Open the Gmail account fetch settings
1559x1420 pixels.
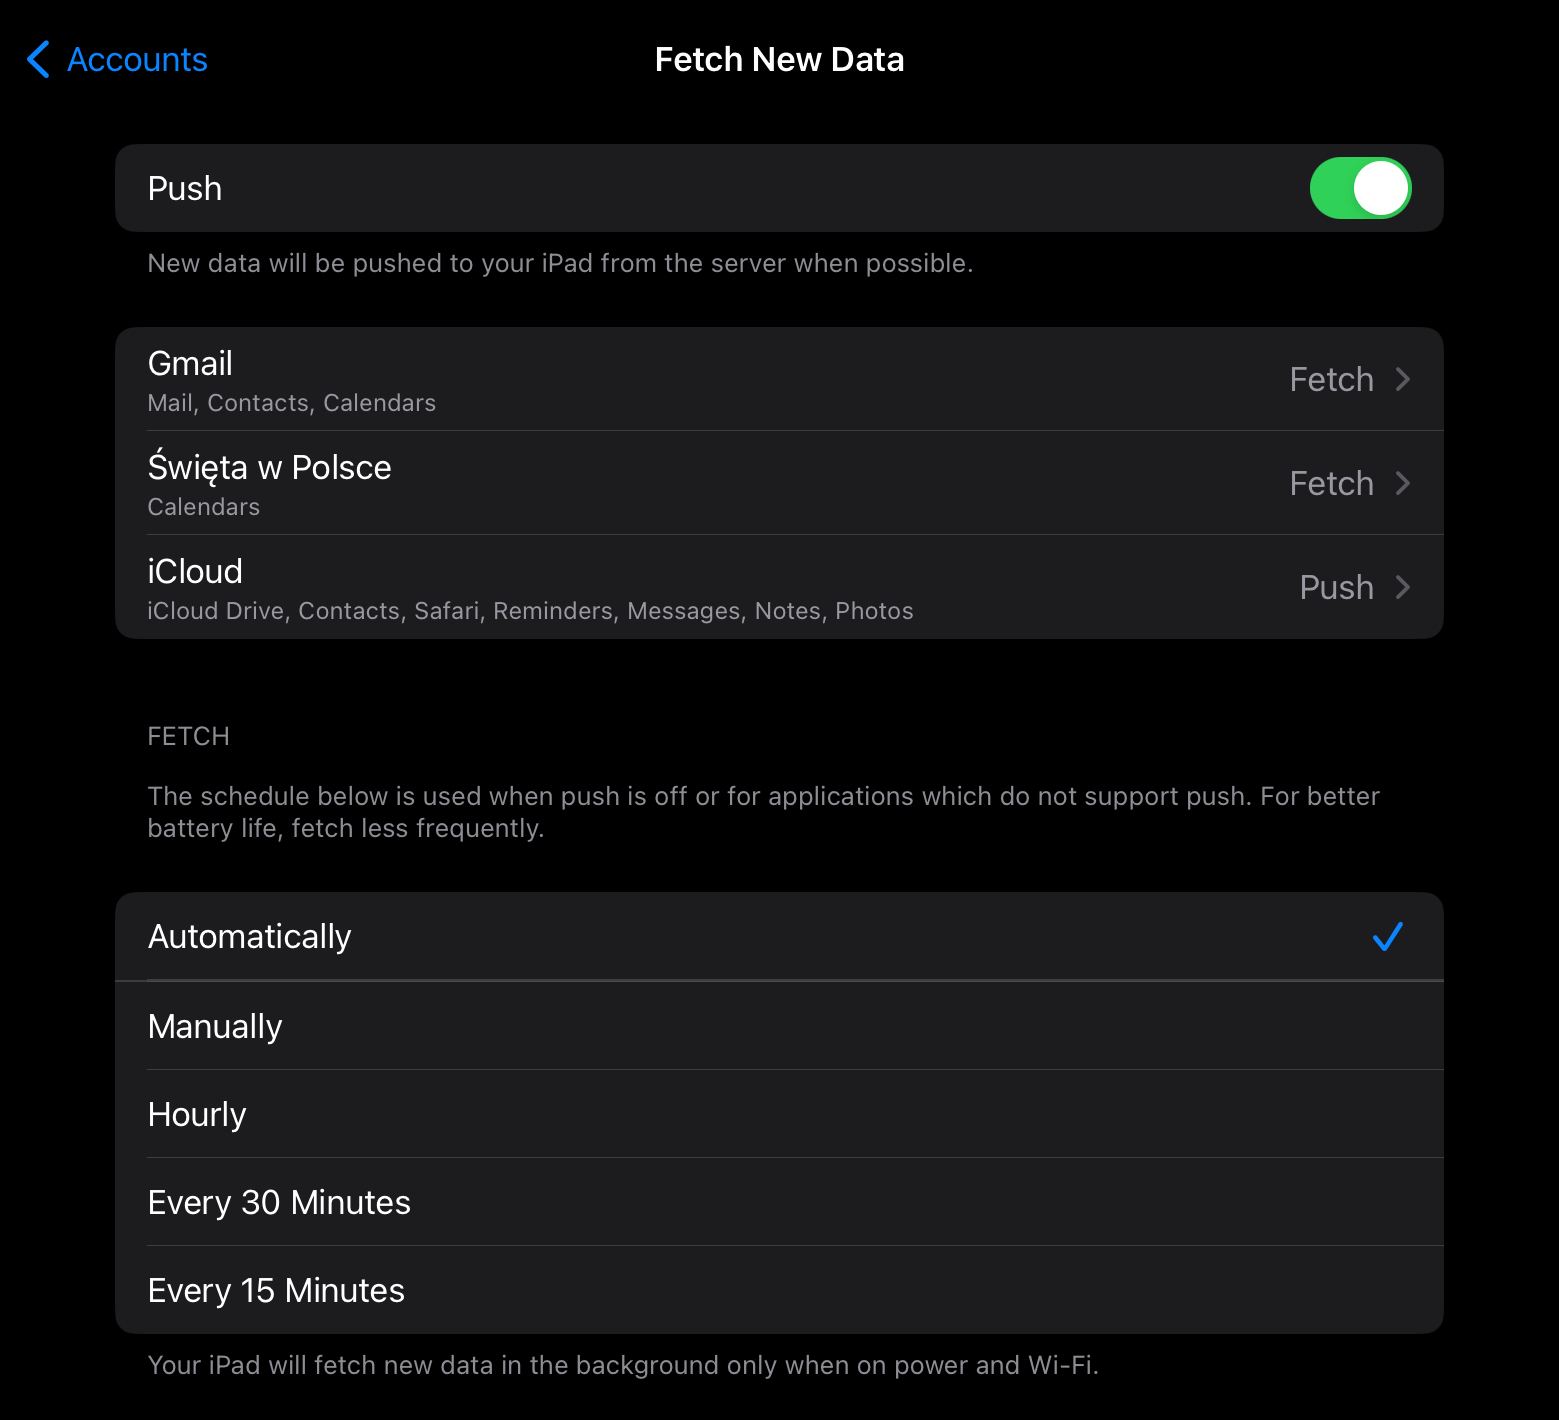point(779,379)
